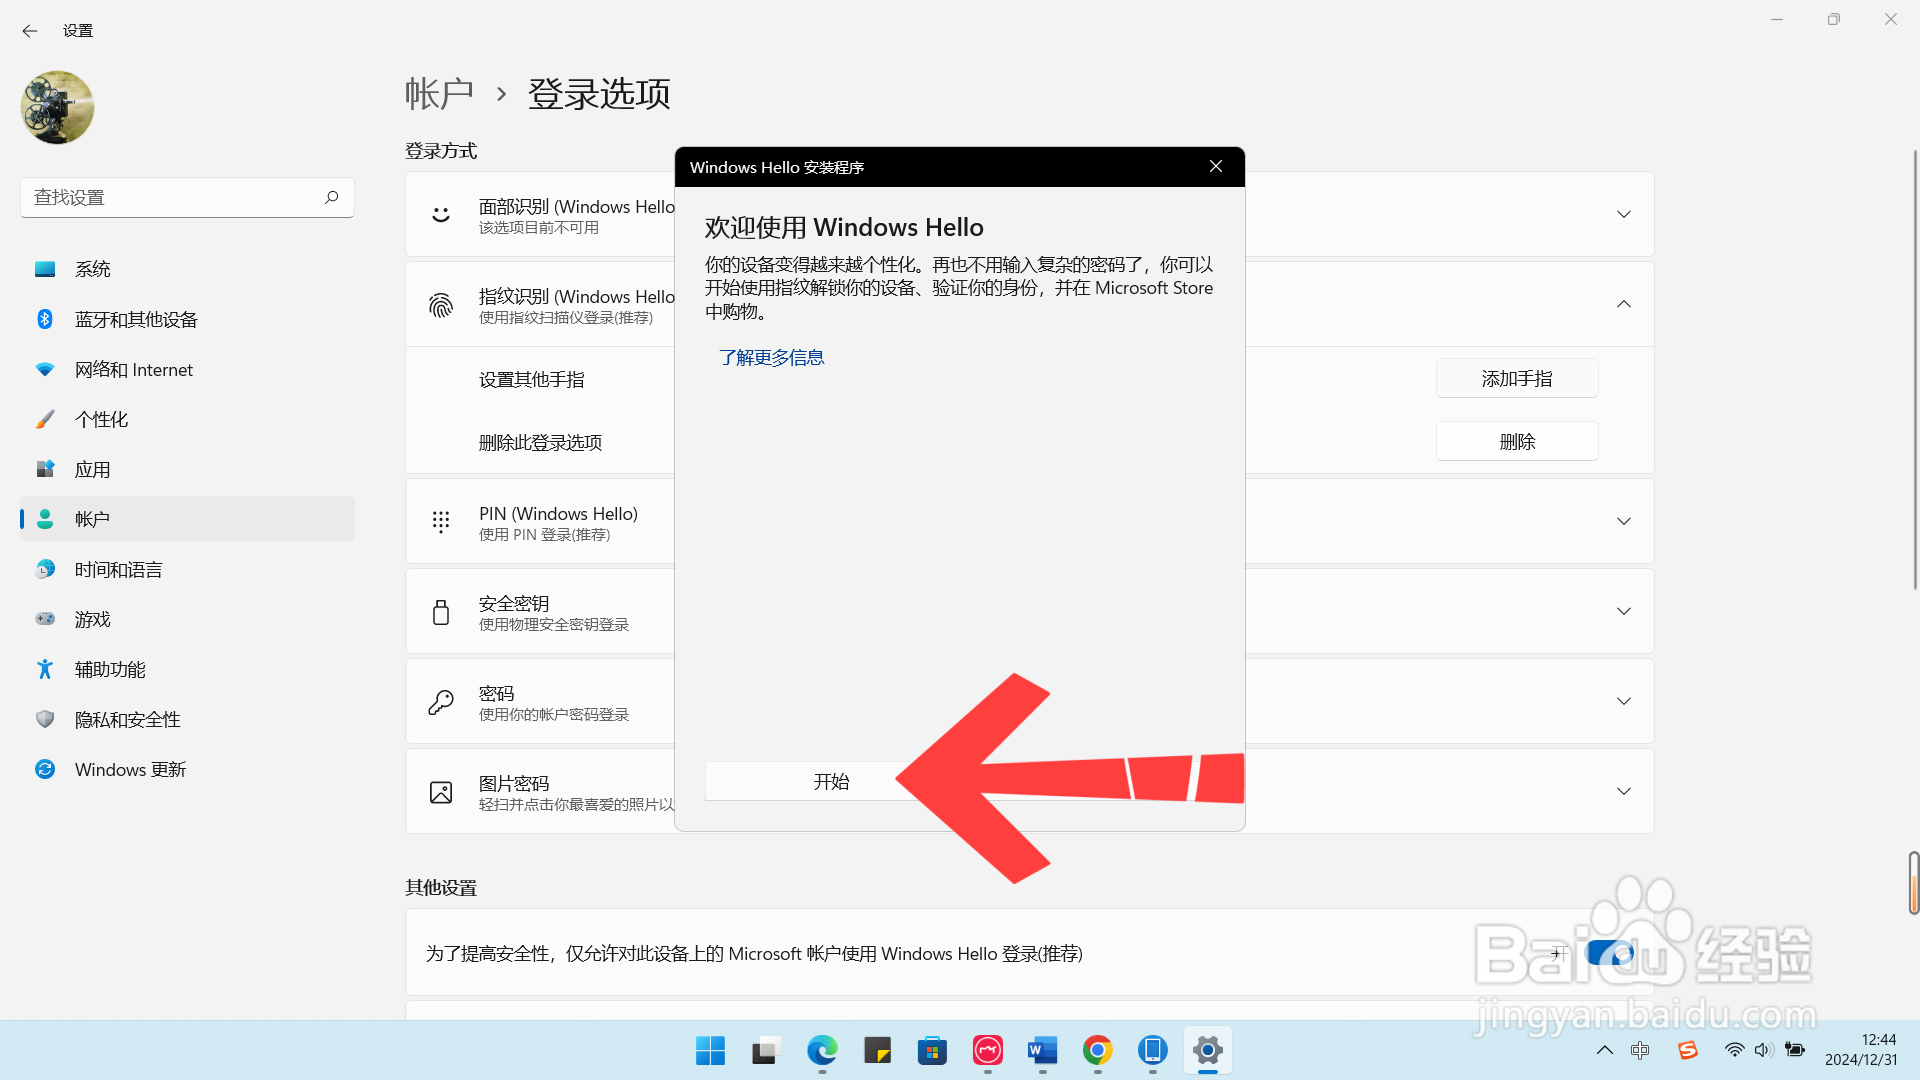Click the picture password image icon

coord(441,792)
